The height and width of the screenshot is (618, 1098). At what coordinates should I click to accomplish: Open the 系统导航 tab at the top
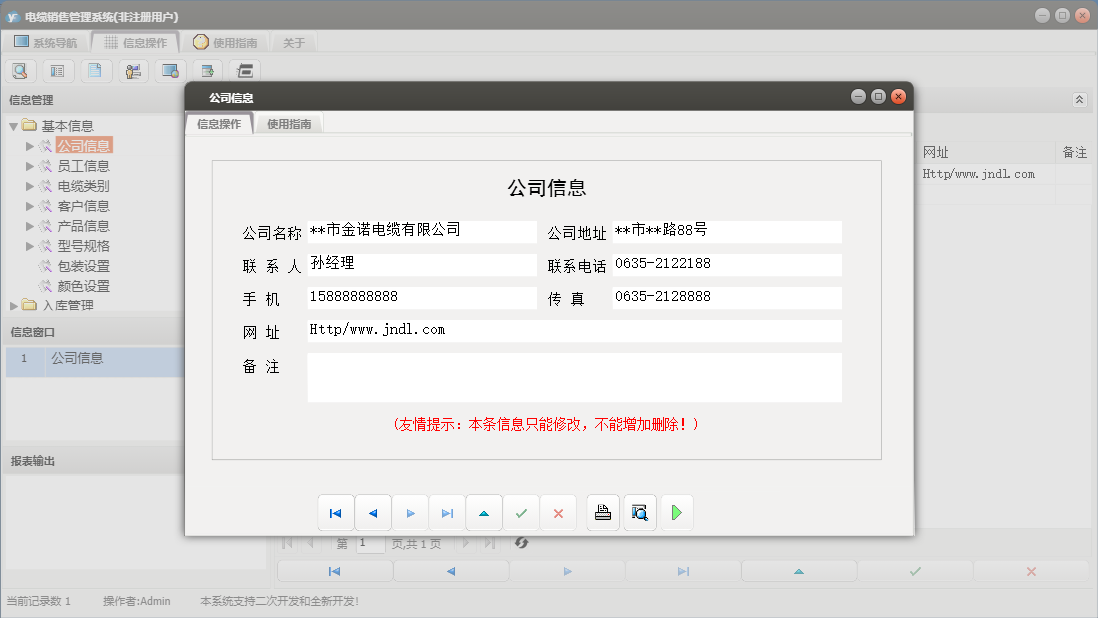point(49,42)
